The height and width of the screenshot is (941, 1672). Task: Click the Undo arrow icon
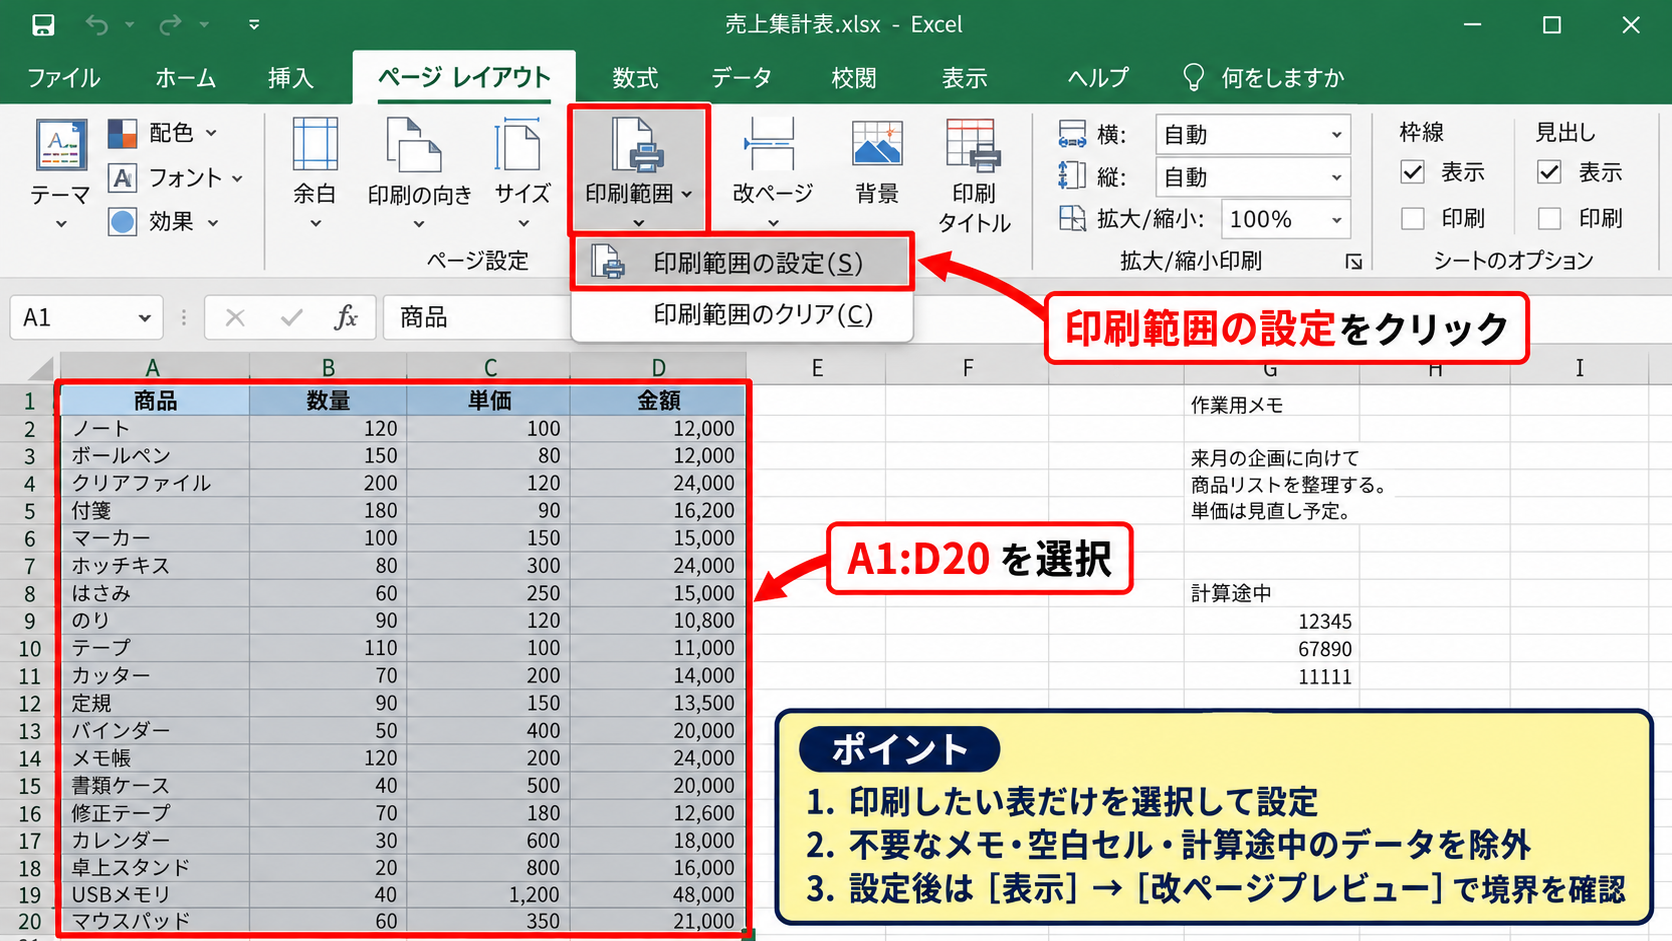(x=97, y=25)
